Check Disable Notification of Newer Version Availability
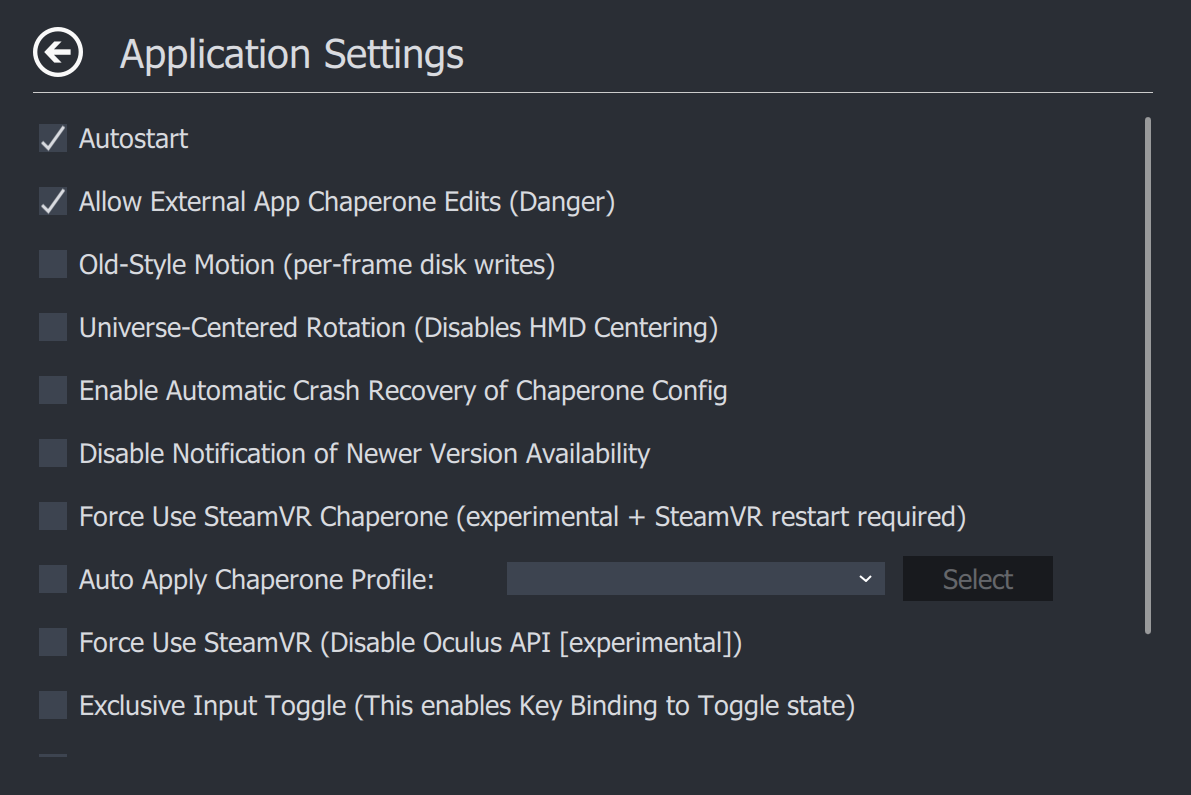 click(x=53, y=454)
